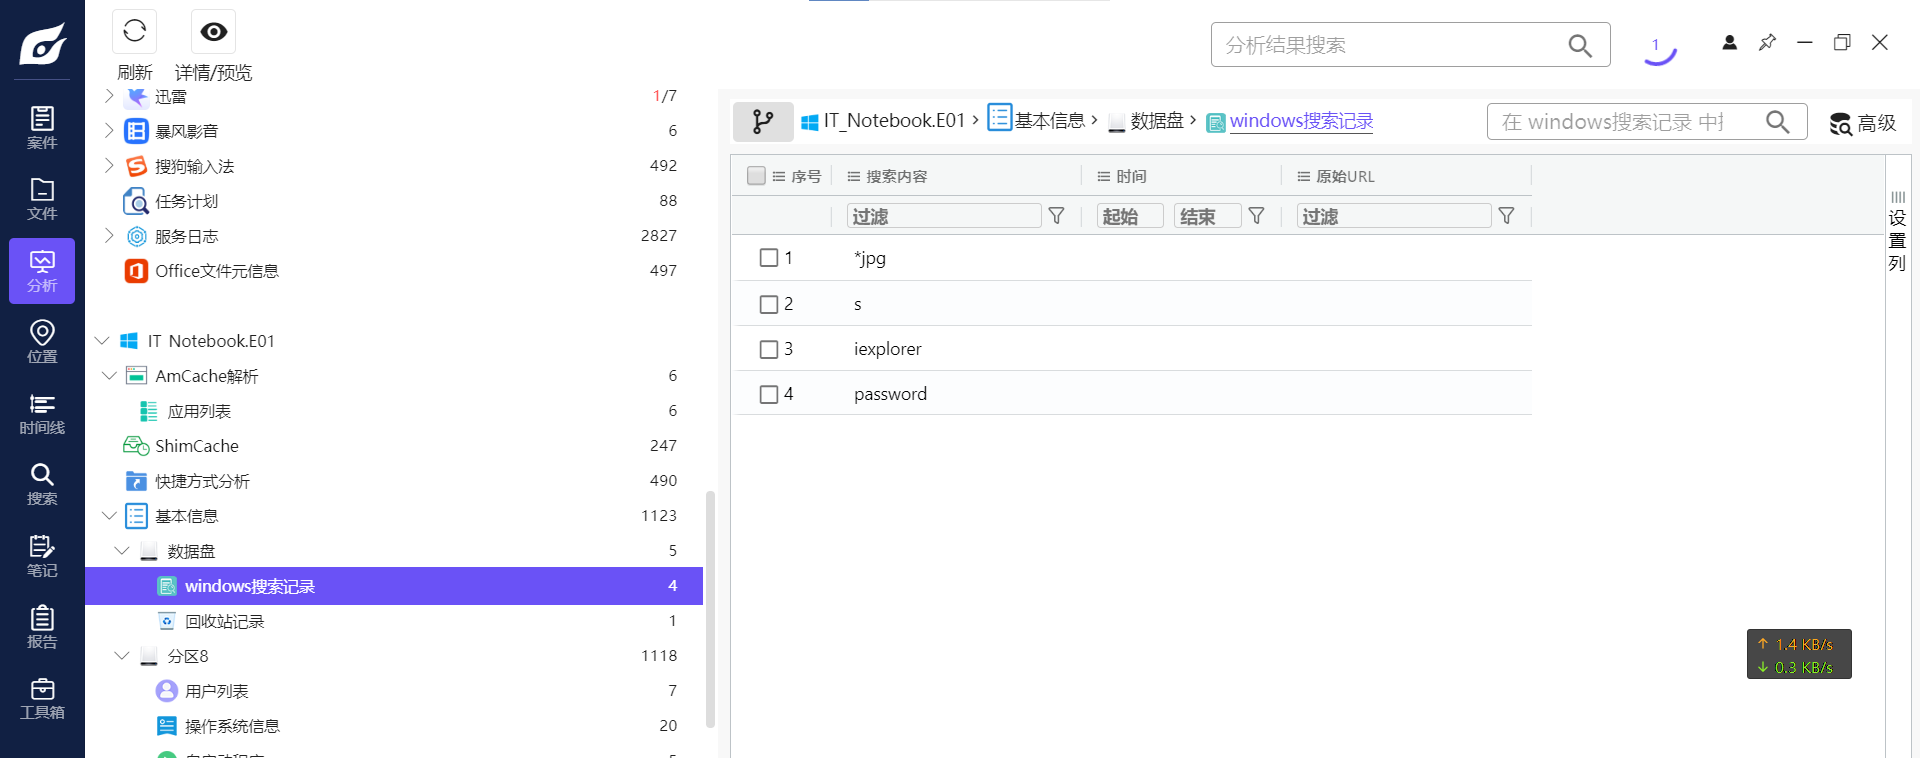Expand the 迅雷 tree node
This screenshot has width=1920, height=758.
[109, 96]
